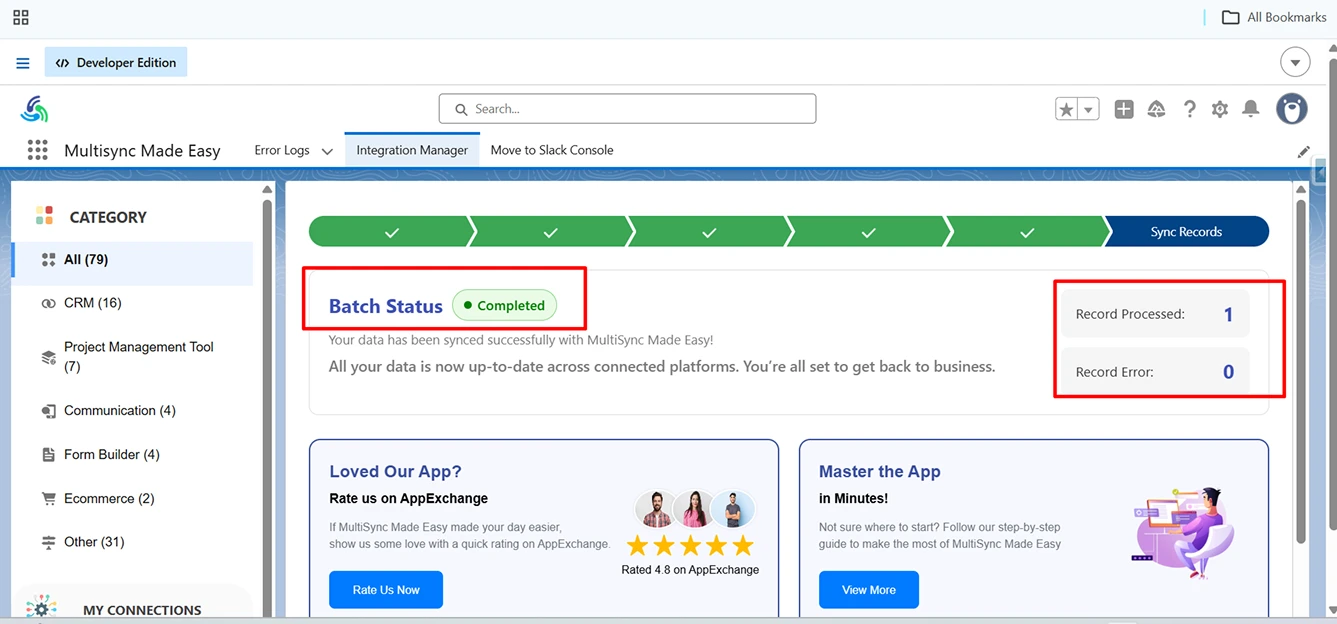The height and width of the screenshot is (624, 1337).
Task: Click the pencil edit navigation icon
Action: (x=1303, y=152)
